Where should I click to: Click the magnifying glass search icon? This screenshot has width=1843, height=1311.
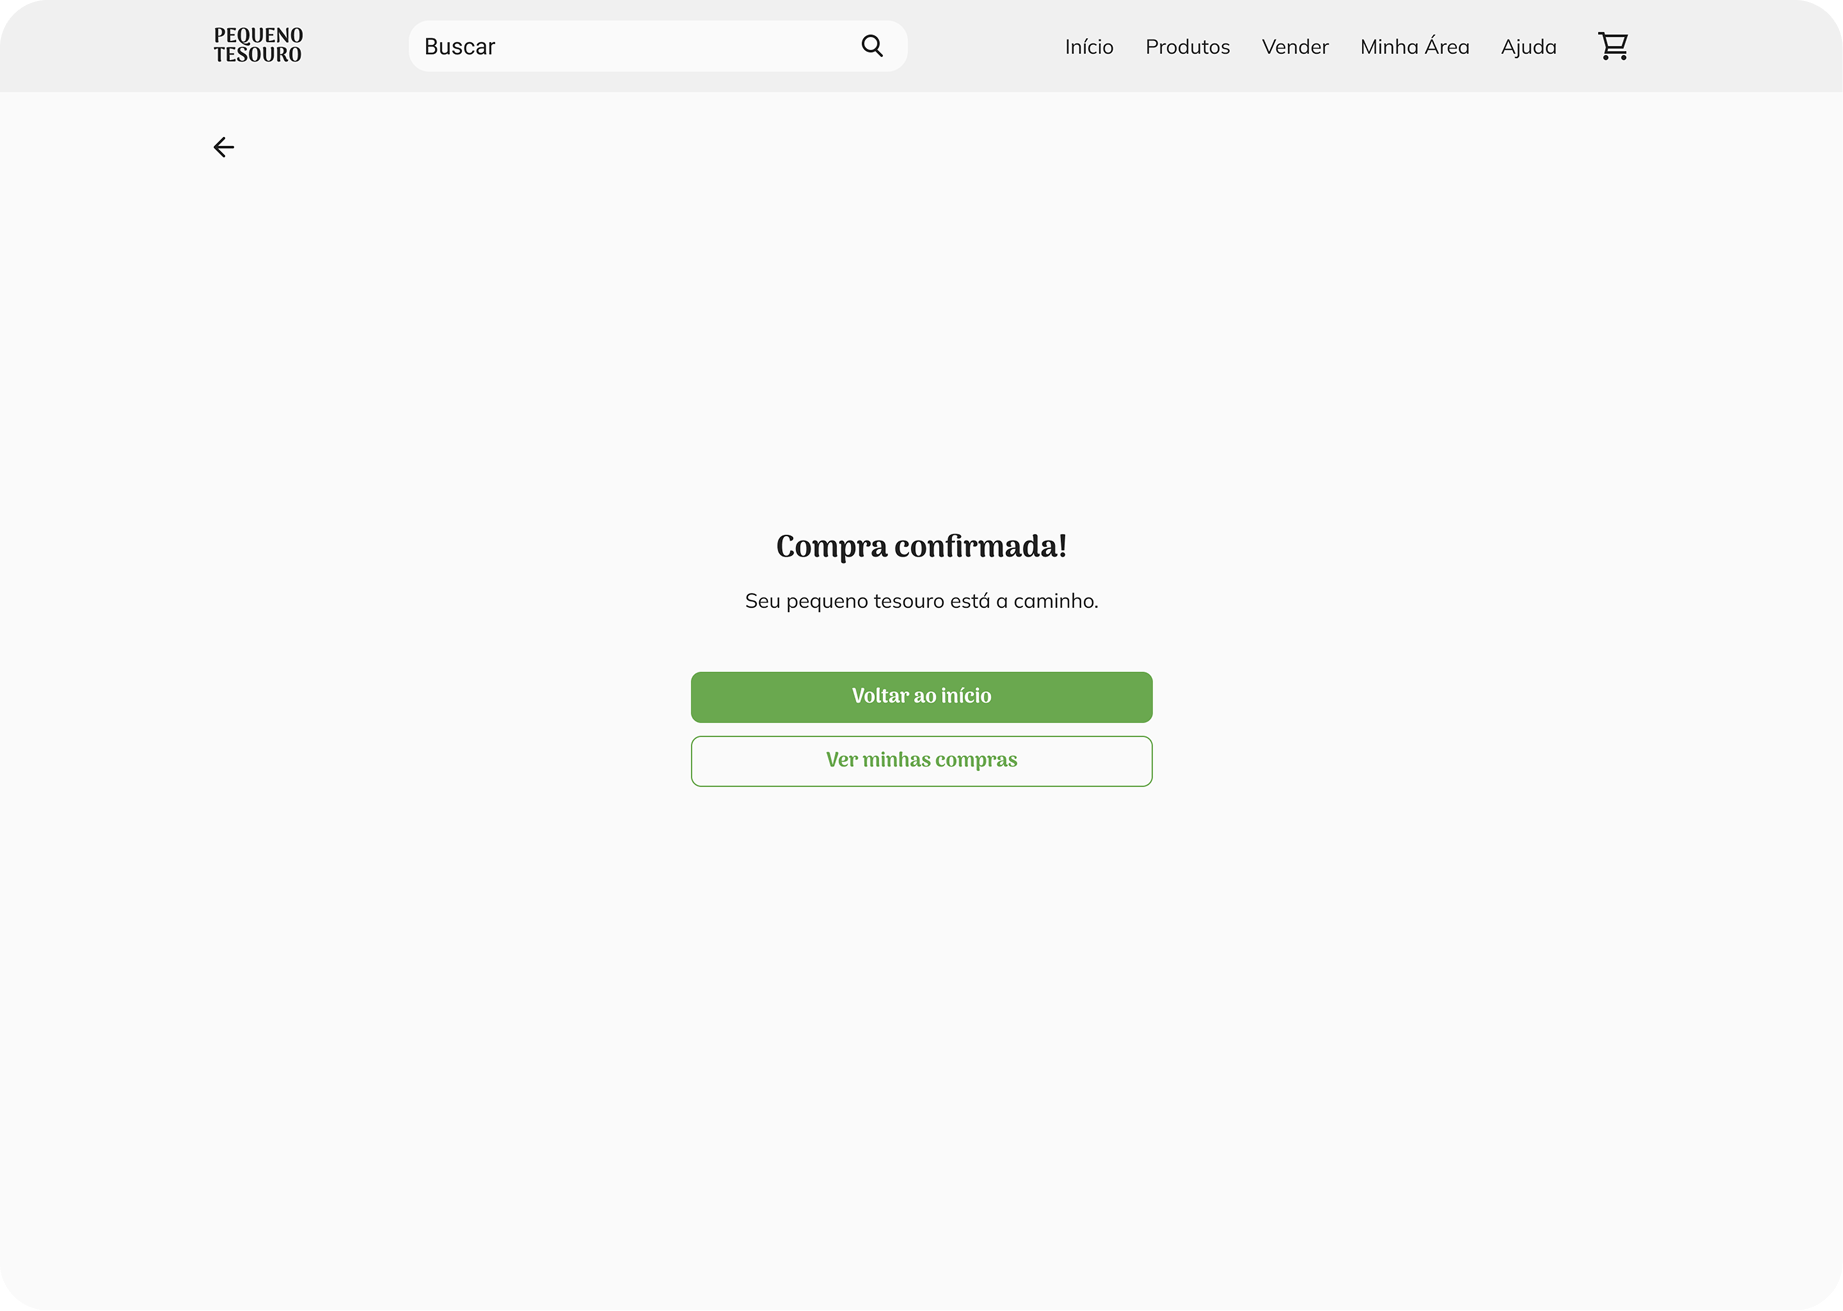[872, 46]
